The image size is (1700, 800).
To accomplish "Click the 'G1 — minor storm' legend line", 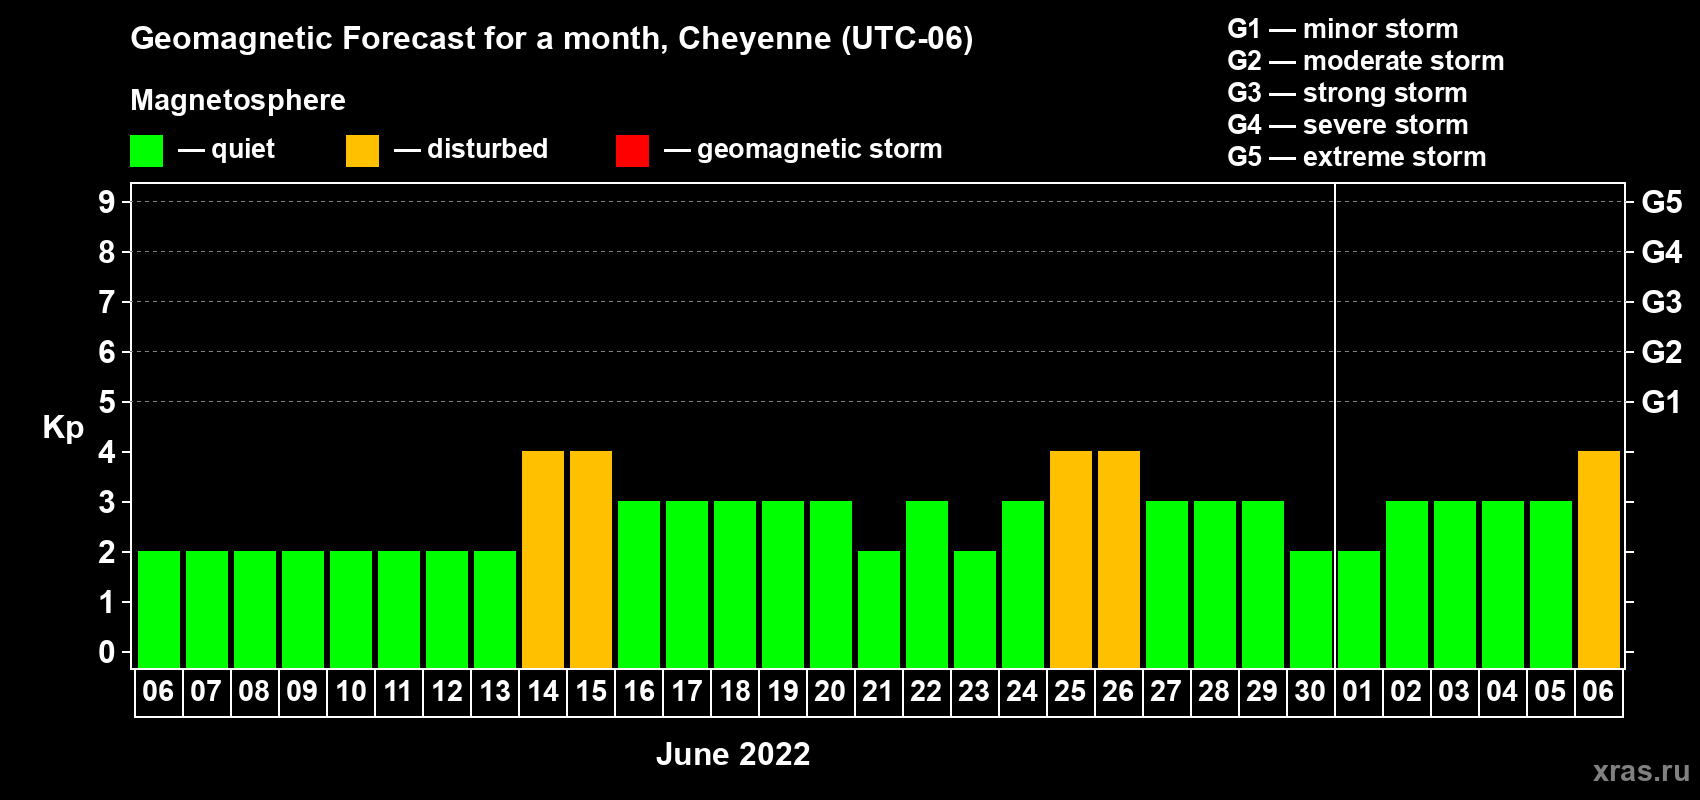I will click(x=1343, y=29).
